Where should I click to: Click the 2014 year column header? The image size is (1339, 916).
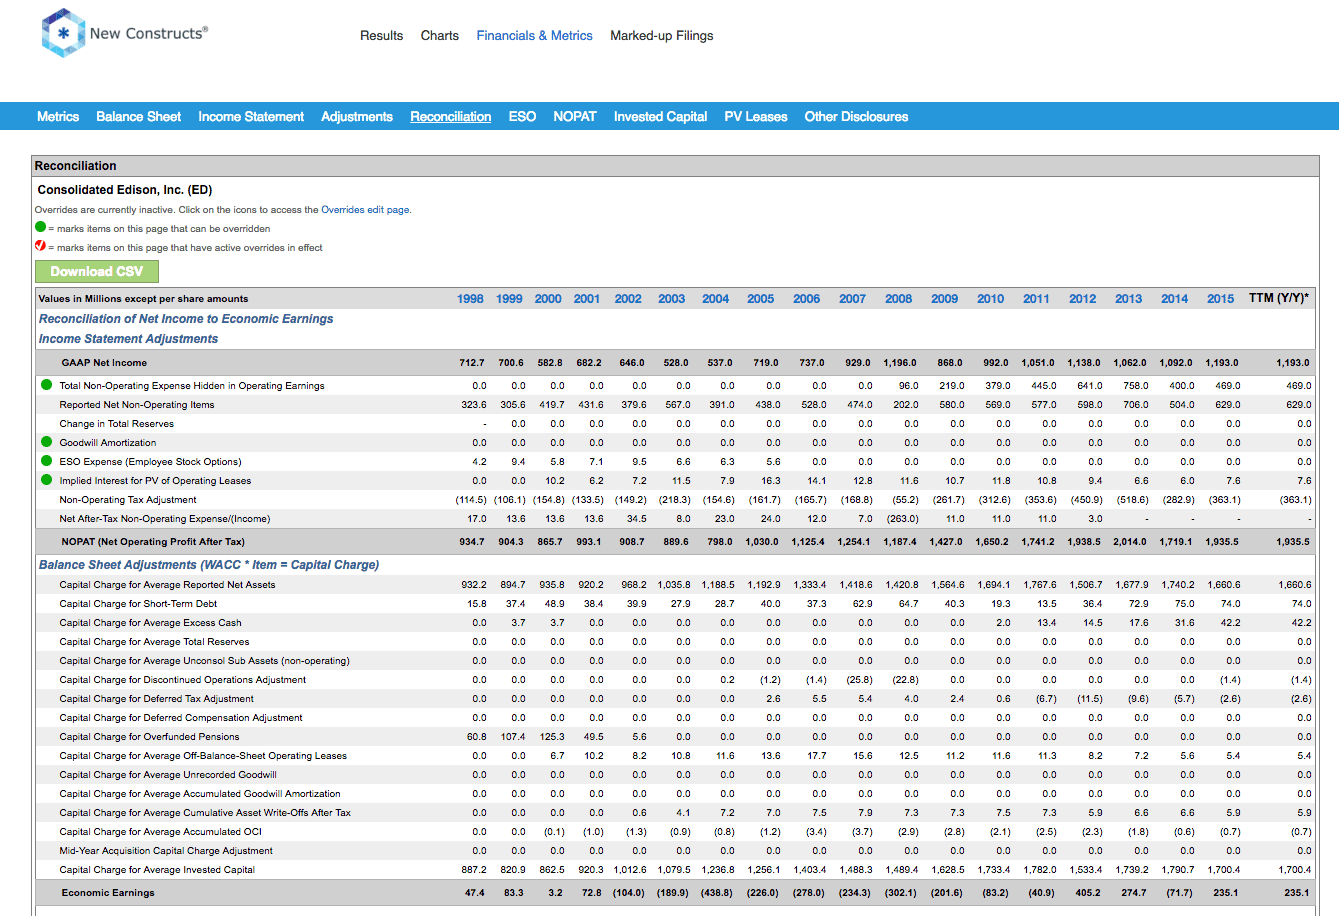pyautogui.click(x=1175, y=298)
